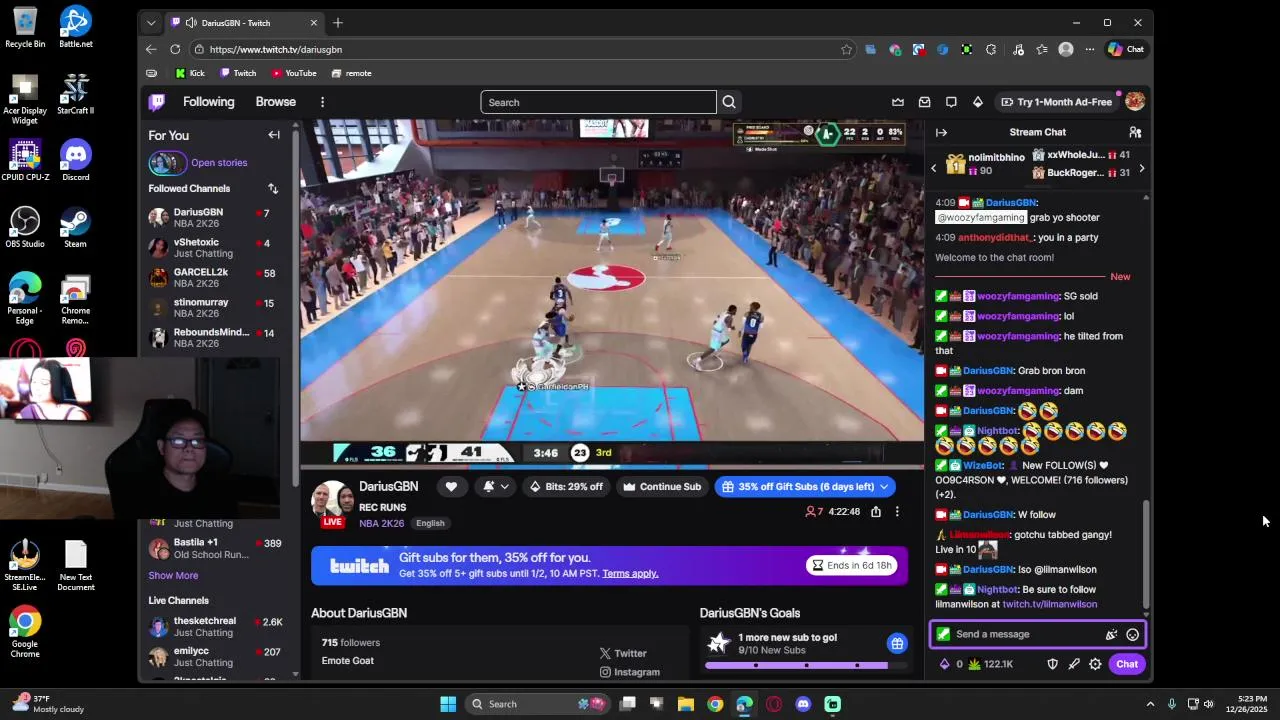1280x720 pixels.
Task: Open Discord from taskbar
Action: 803,704
